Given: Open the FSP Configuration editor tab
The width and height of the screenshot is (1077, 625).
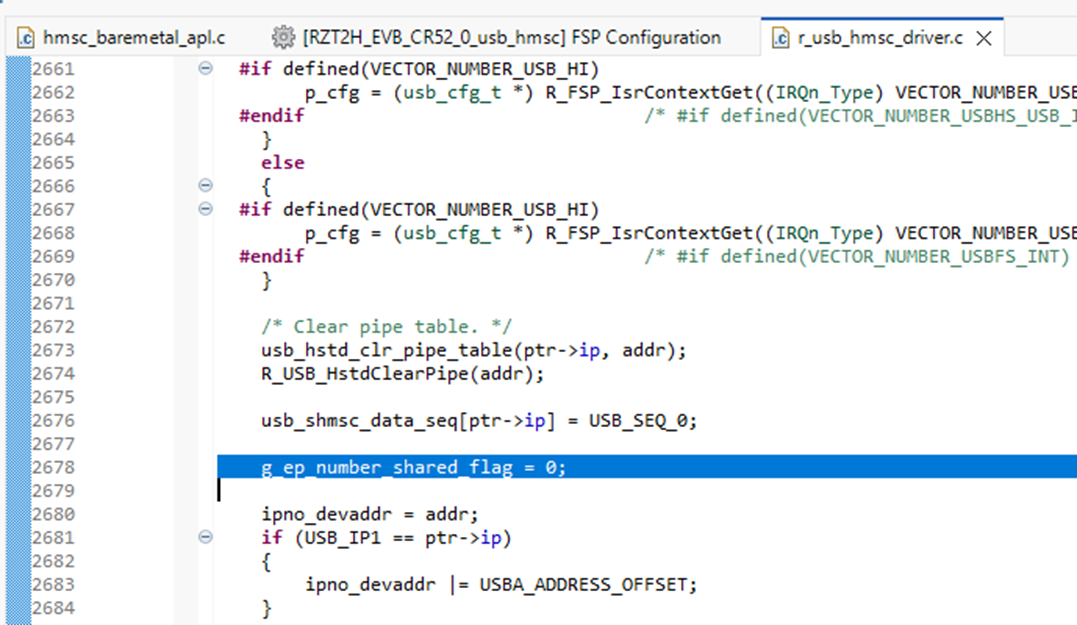Looking at the screenshot, I should click(511, 38).
